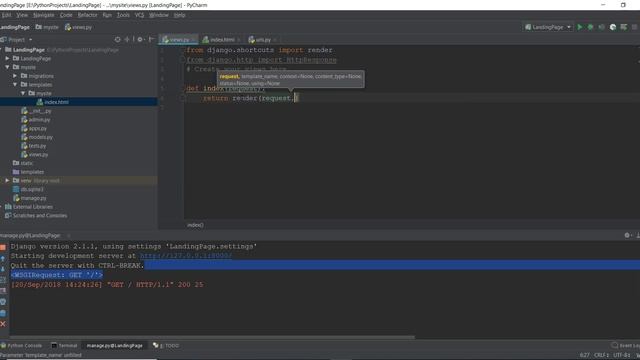Viewport: 640px width, 360px height.
Task: Click the mysite breadcrumb in the navigation bar
Action: pyautogui.click(x=47, y=27)
